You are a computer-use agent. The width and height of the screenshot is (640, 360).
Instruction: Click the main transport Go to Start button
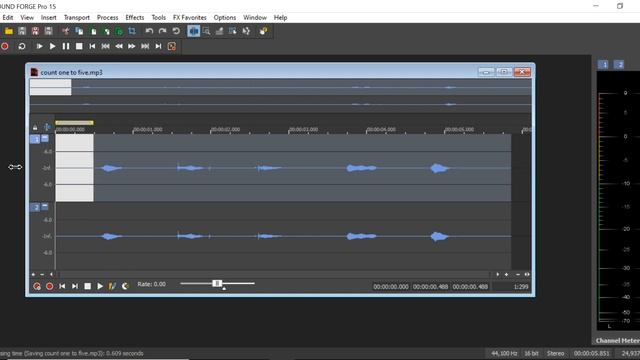coord(92,47)
